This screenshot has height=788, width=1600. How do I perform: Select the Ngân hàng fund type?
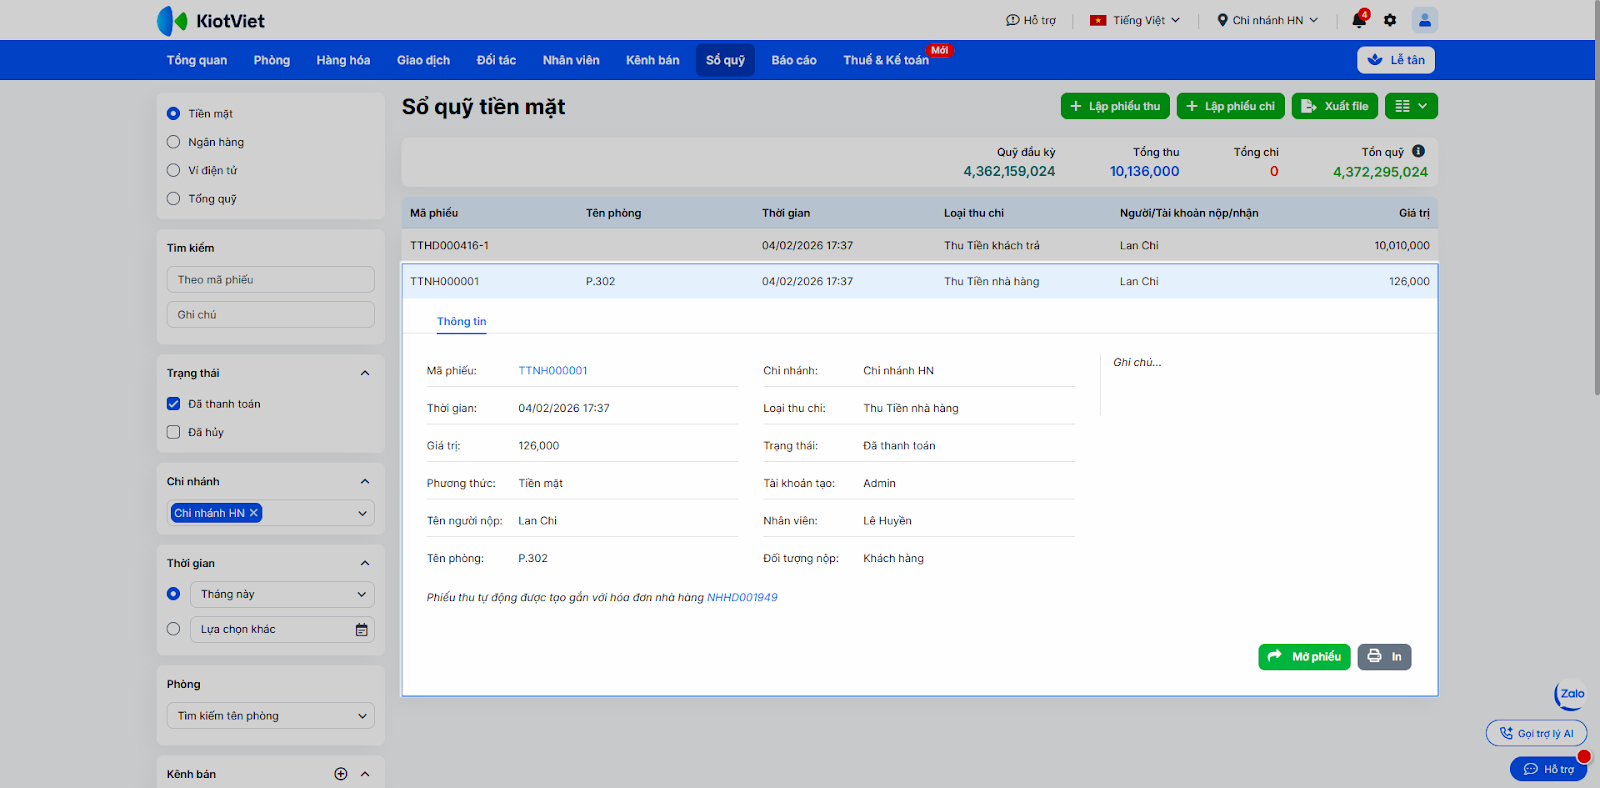(x=173, y=142)
